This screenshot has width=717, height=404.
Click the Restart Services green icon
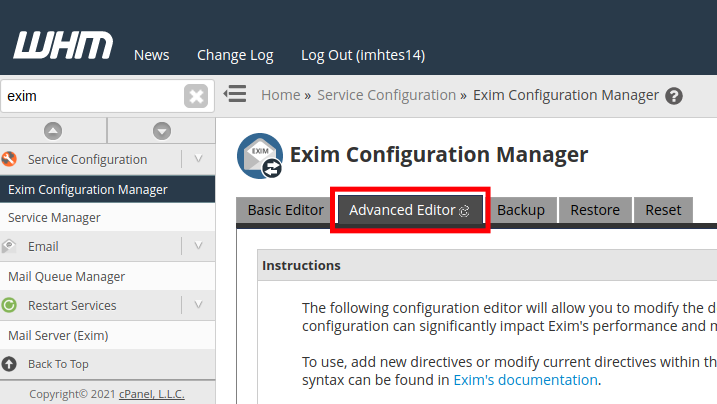coord(10,305)
